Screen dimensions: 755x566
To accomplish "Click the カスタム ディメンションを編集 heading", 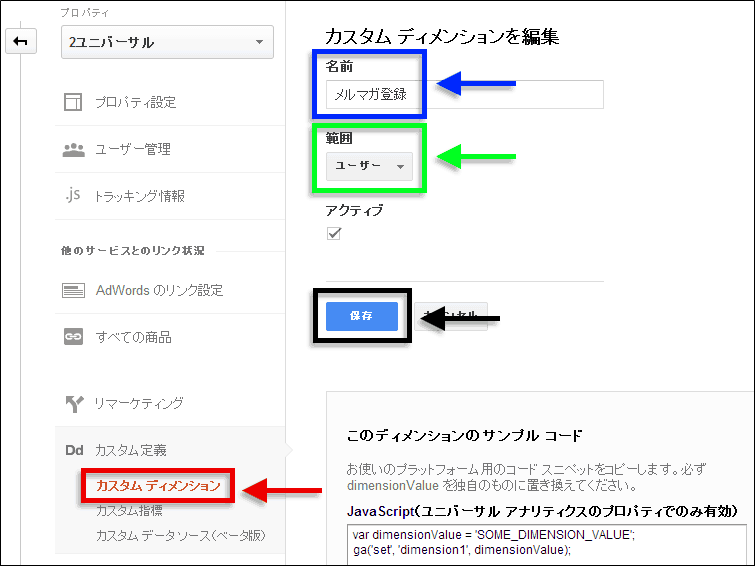I will click(442, 37).
